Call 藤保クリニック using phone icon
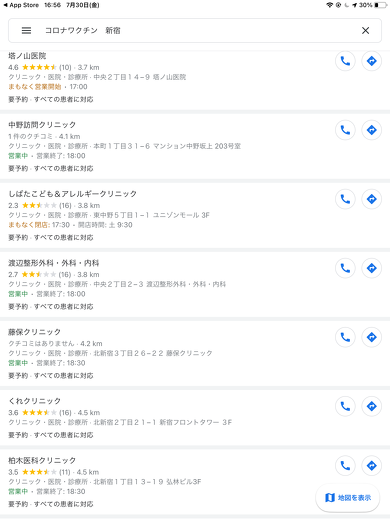This screenshot has width=390, height=520. point(345,337)
